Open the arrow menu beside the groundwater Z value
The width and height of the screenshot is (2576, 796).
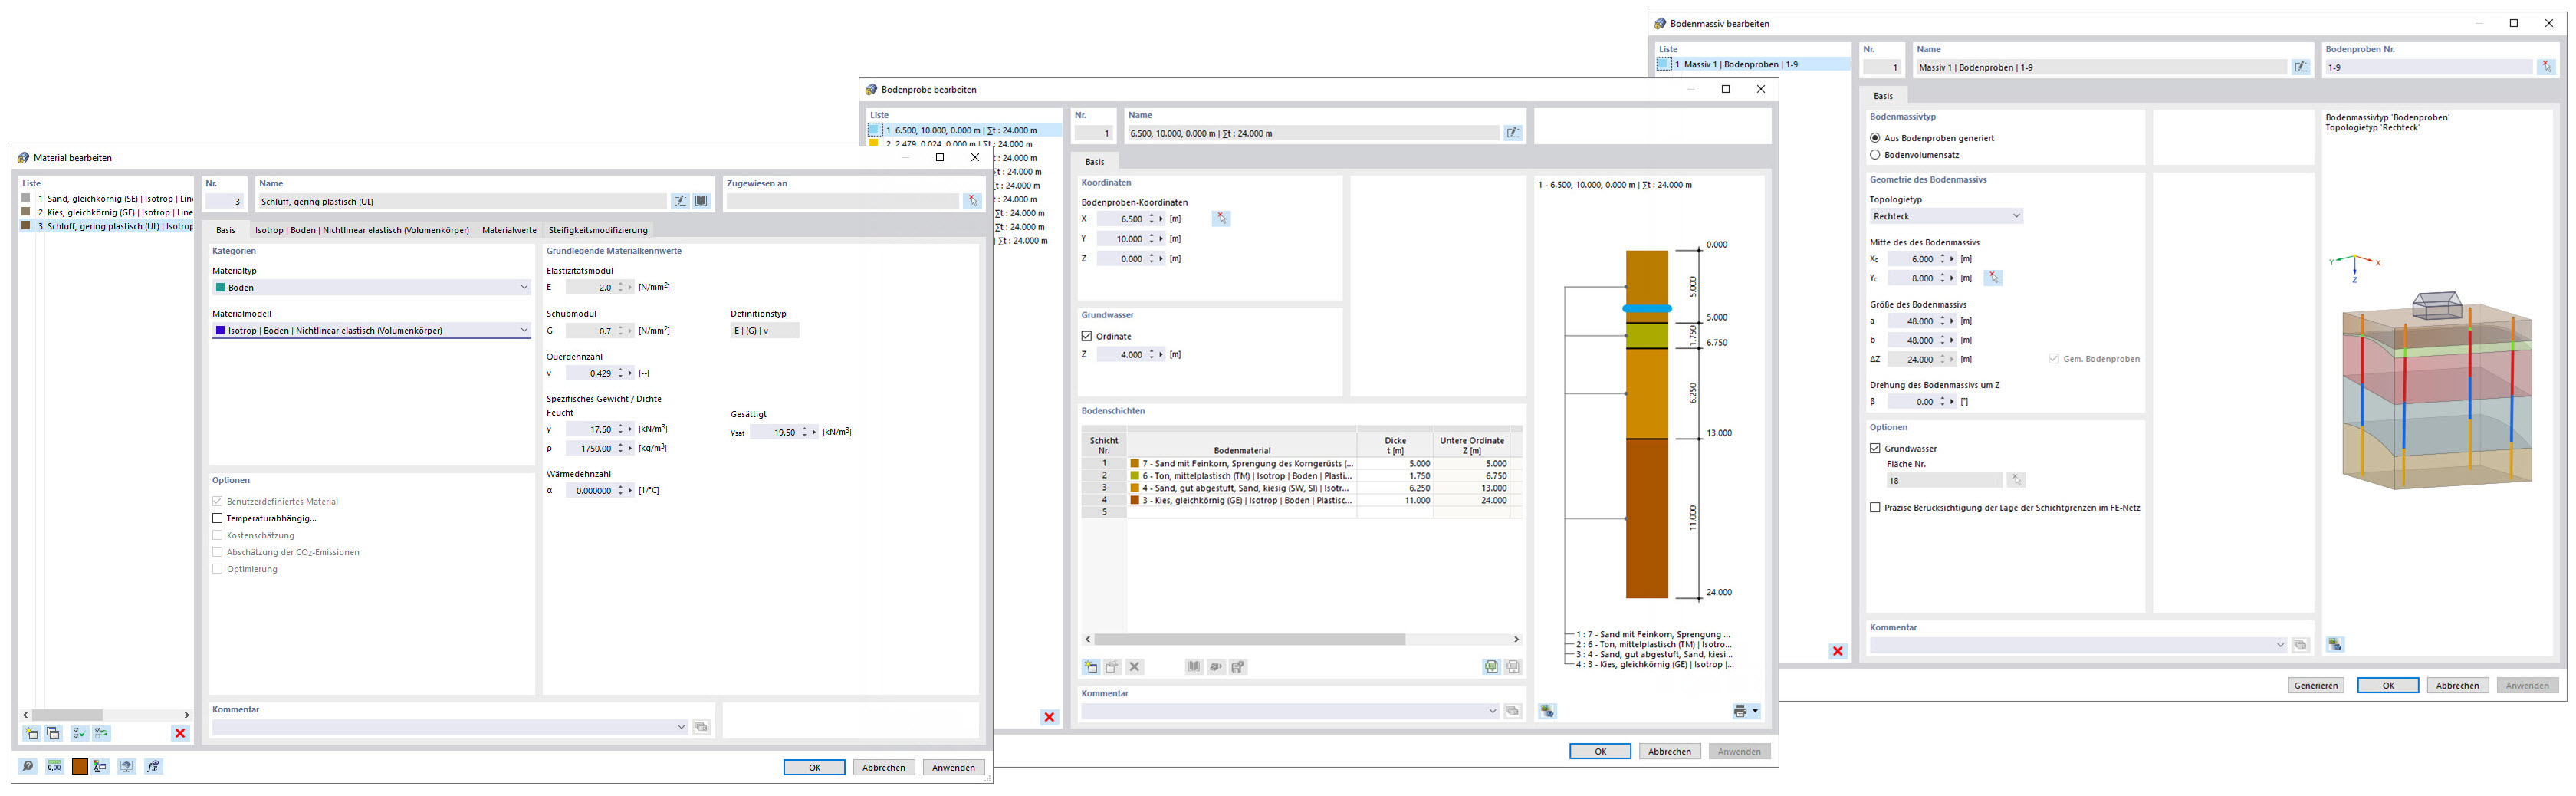(x=1161, y=354)
